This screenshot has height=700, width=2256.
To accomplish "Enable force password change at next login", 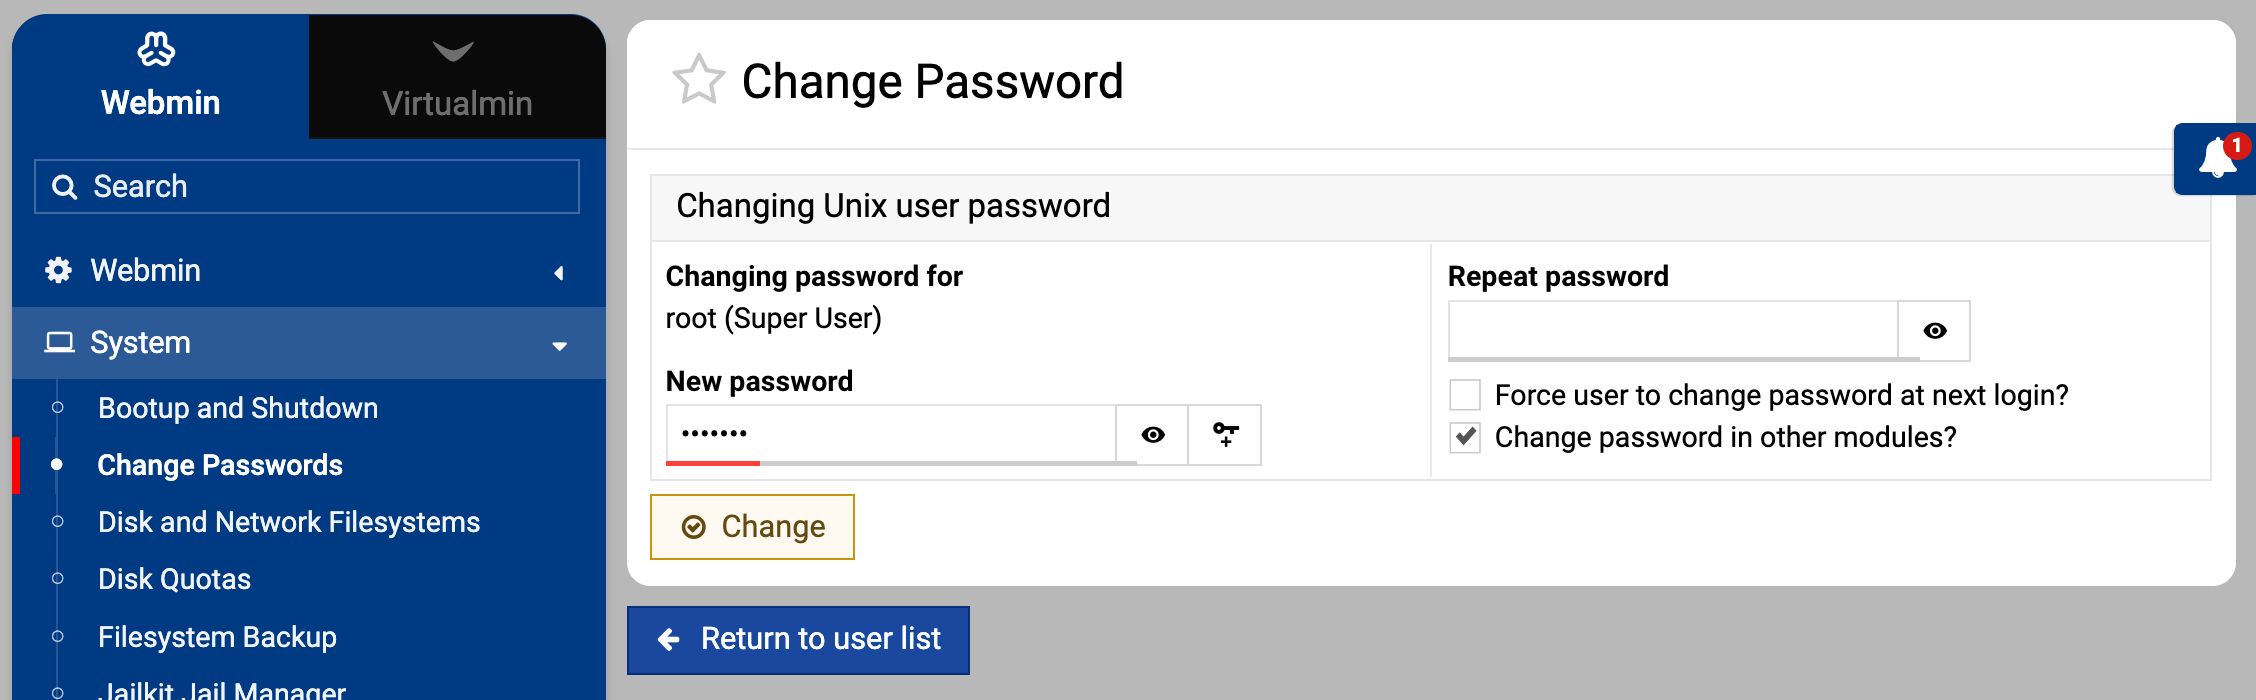I will pyautogui.click(x=1465, y=395).
